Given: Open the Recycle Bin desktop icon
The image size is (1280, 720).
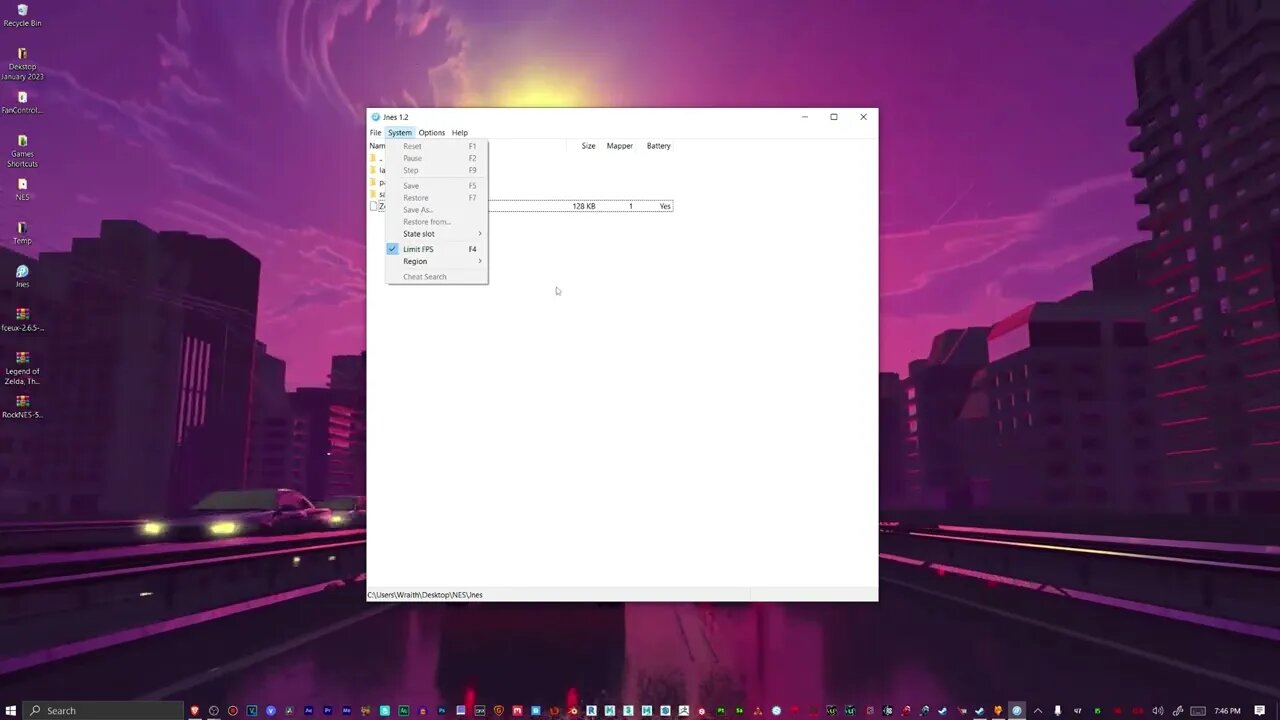Looking at the screenshot, I should [x=22, y=15].
